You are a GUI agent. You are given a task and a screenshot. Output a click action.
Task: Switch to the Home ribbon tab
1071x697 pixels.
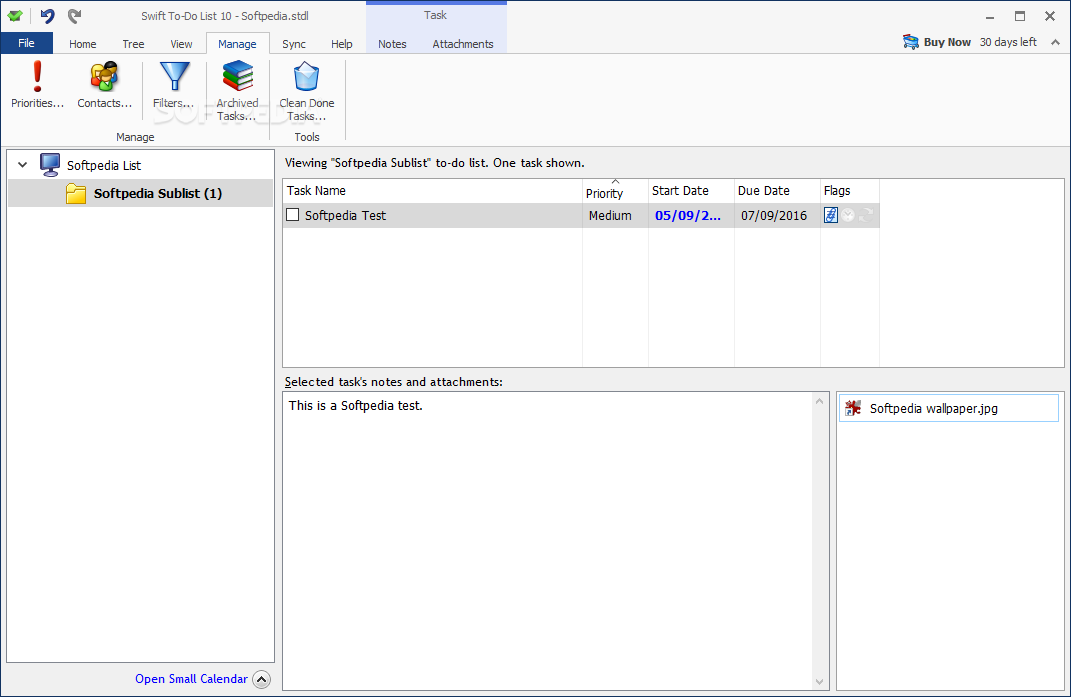(x=83, y=44)
